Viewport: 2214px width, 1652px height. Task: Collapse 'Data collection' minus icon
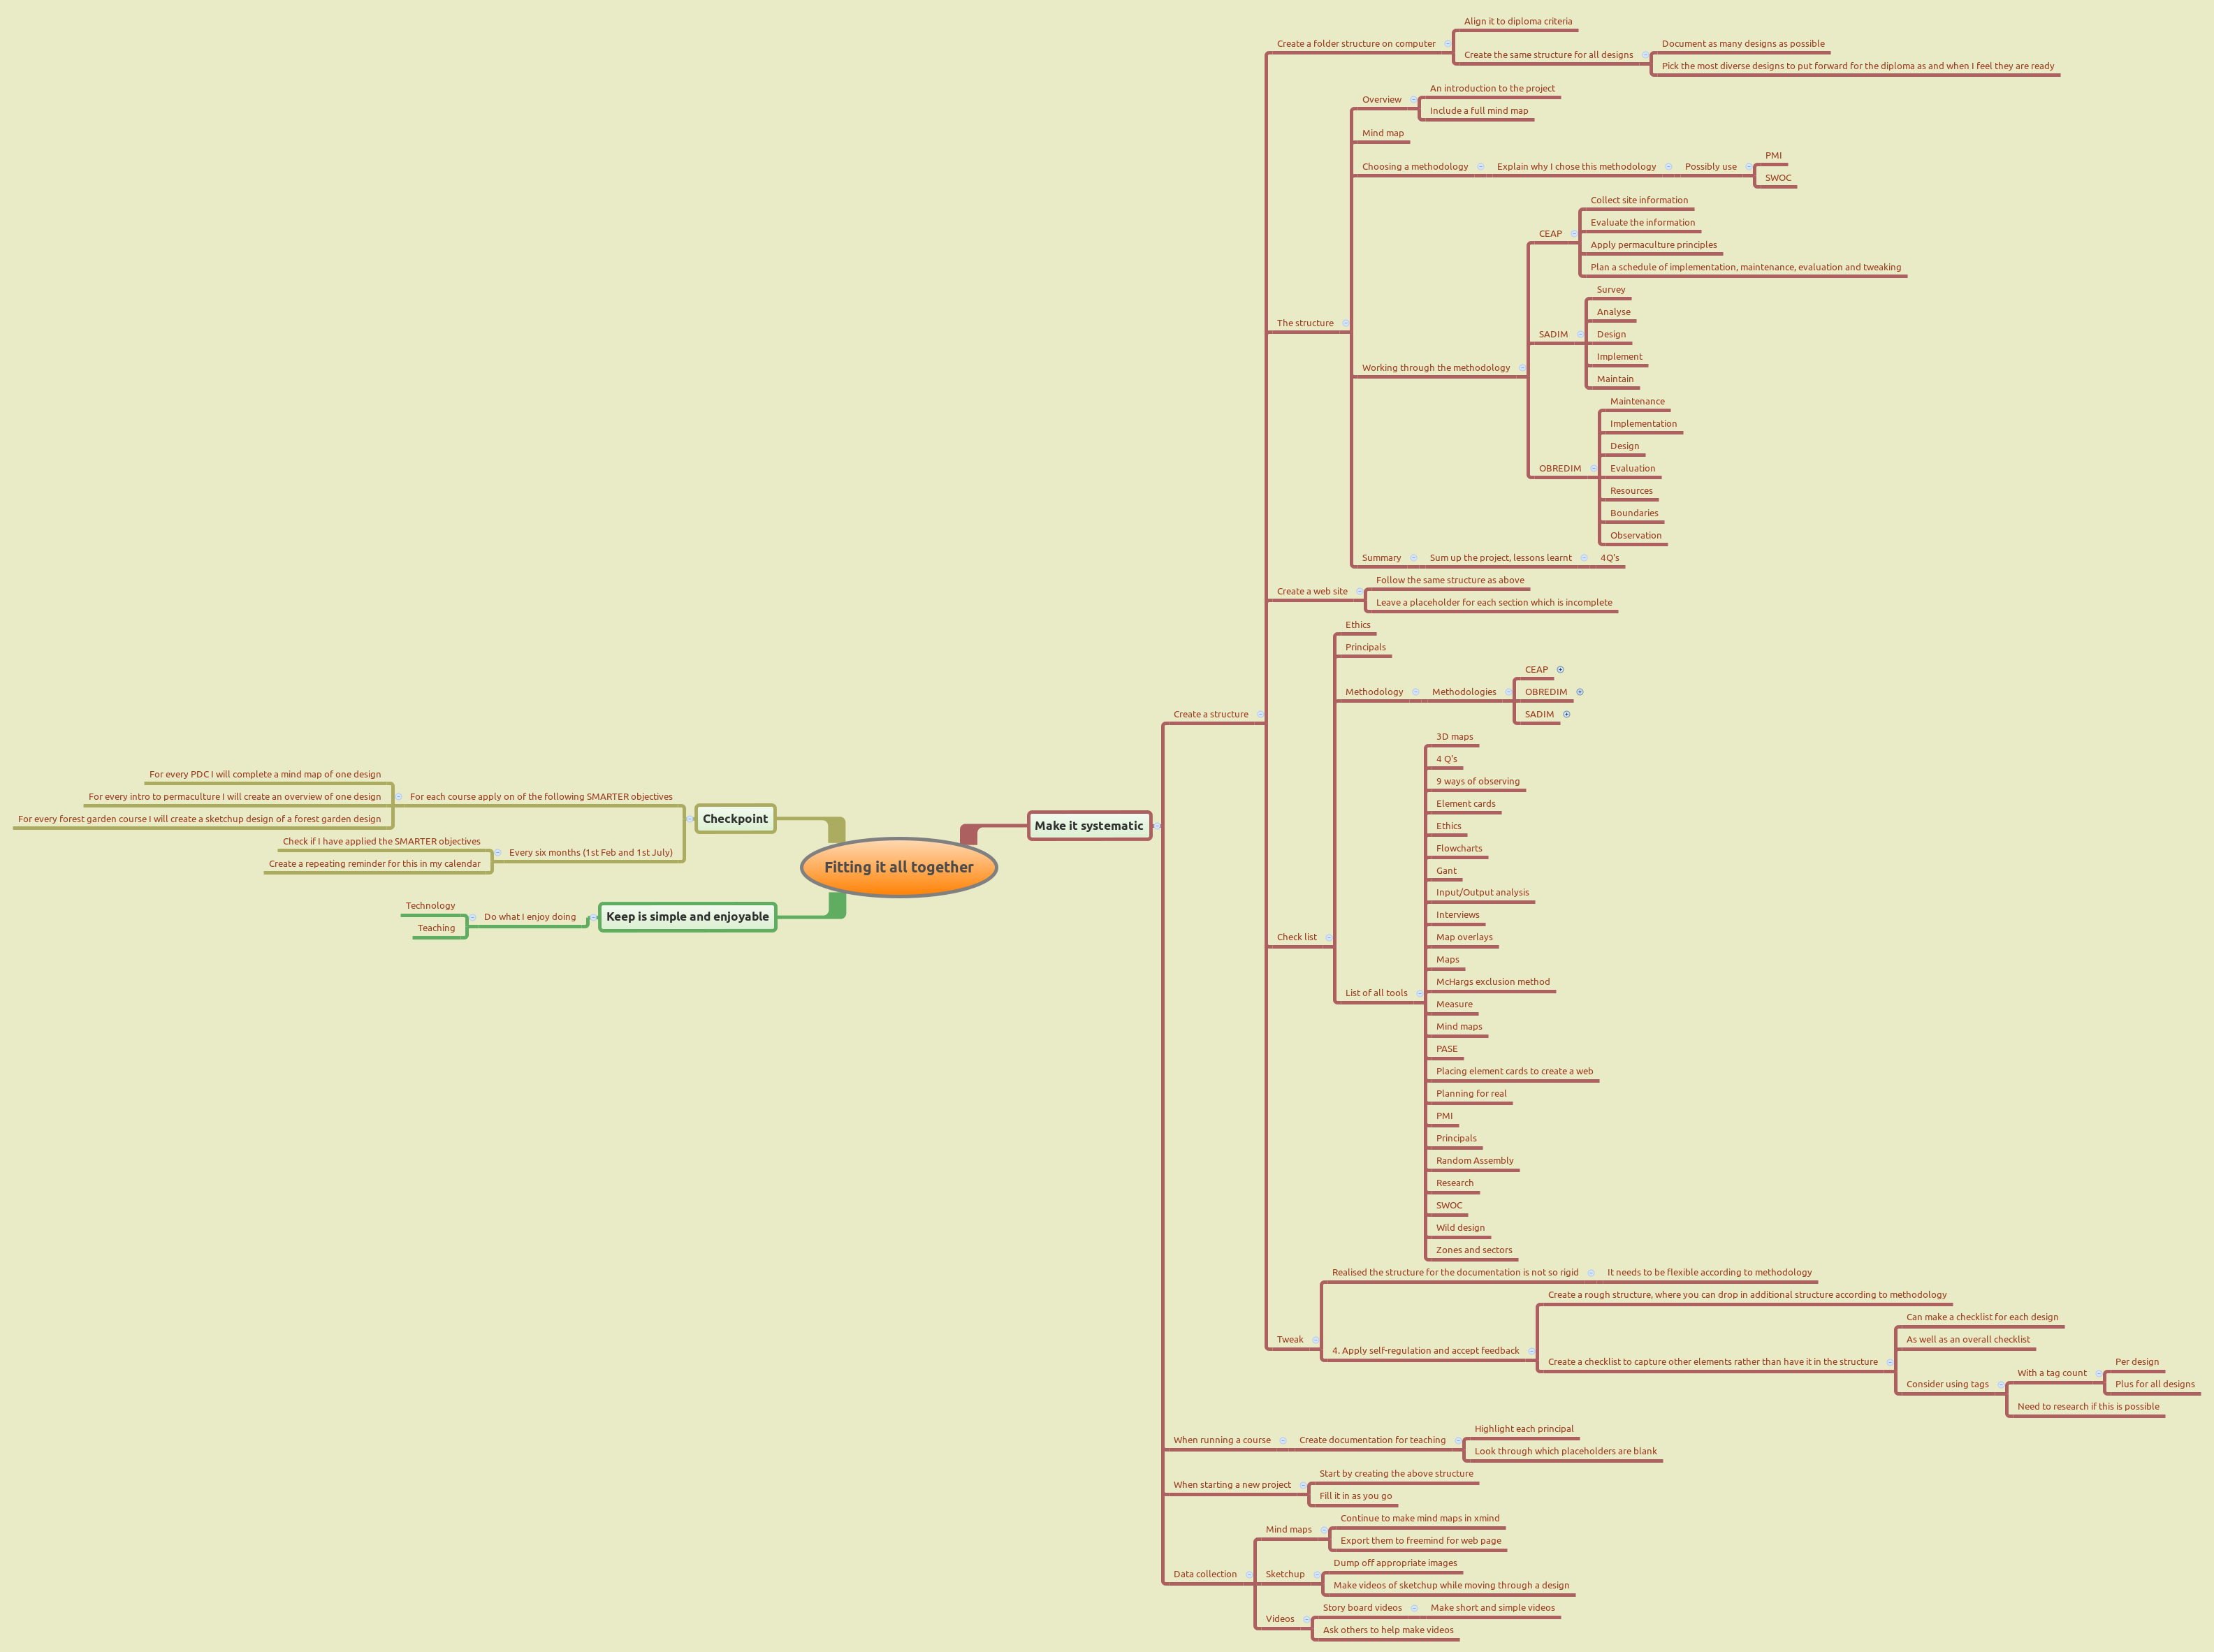[x=1249, y=1575]
